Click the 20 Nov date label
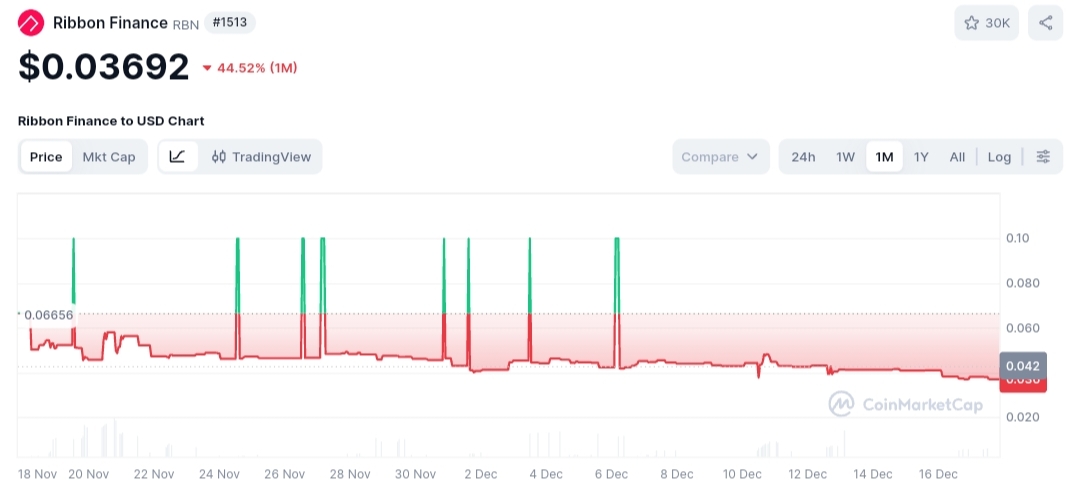Image resolution: width=1080 pixels, height=504 pixels. (89, 474)
